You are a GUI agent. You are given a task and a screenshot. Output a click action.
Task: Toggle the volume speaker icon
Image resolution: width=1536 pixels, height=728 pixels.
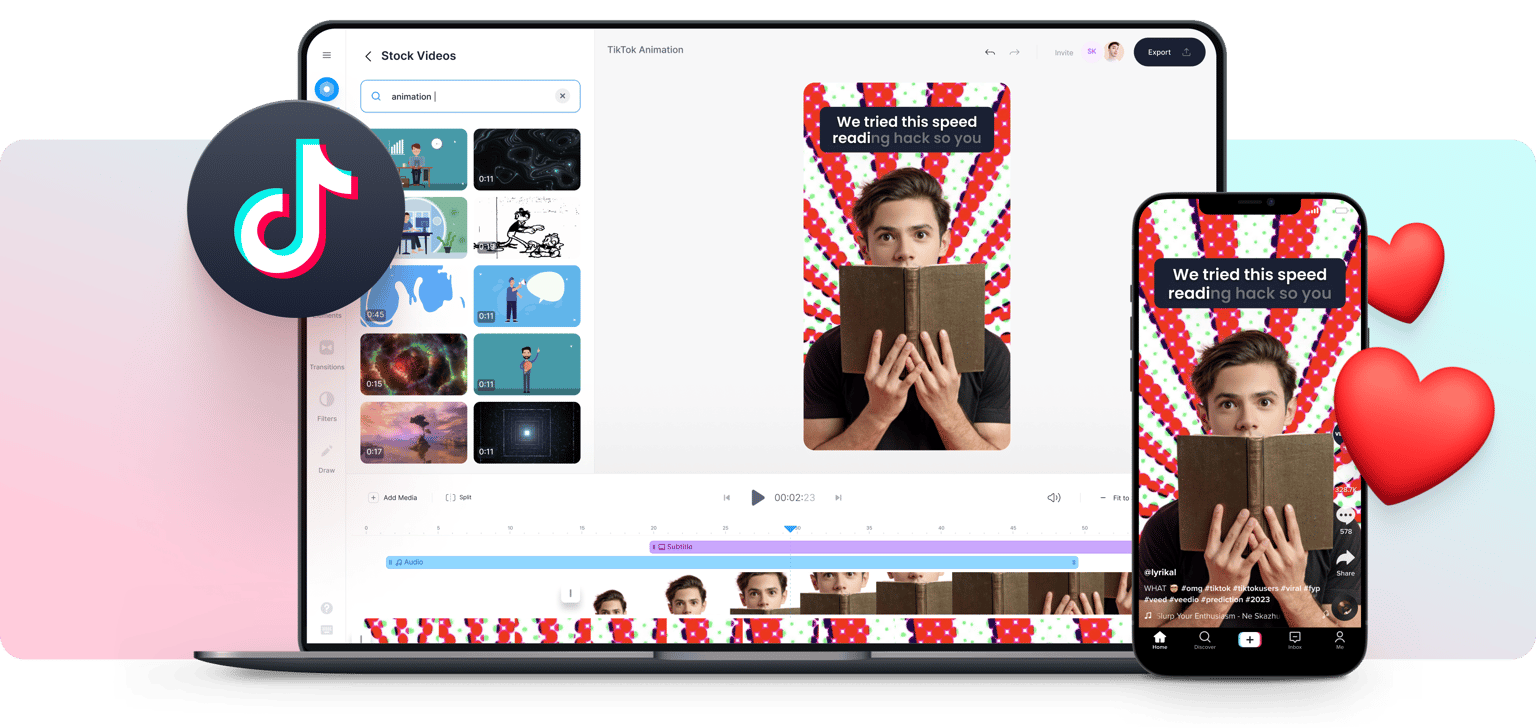[x=1054, y=497]
